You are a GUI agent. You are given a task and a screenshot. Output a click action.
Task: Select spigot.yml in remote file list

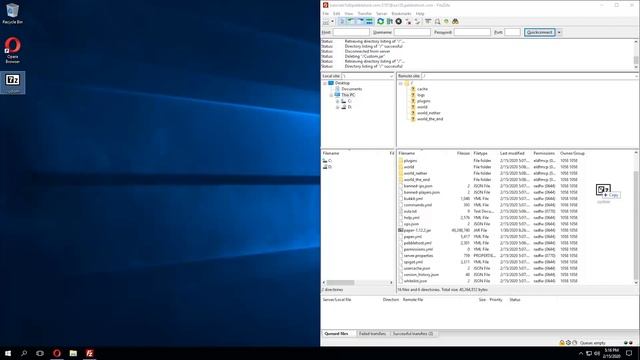click(413, 262)
